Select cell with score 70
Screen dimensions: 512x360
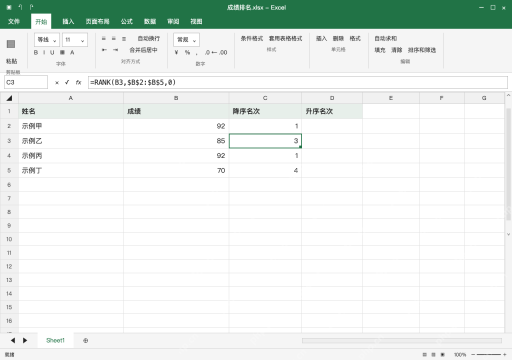(176, 170)
